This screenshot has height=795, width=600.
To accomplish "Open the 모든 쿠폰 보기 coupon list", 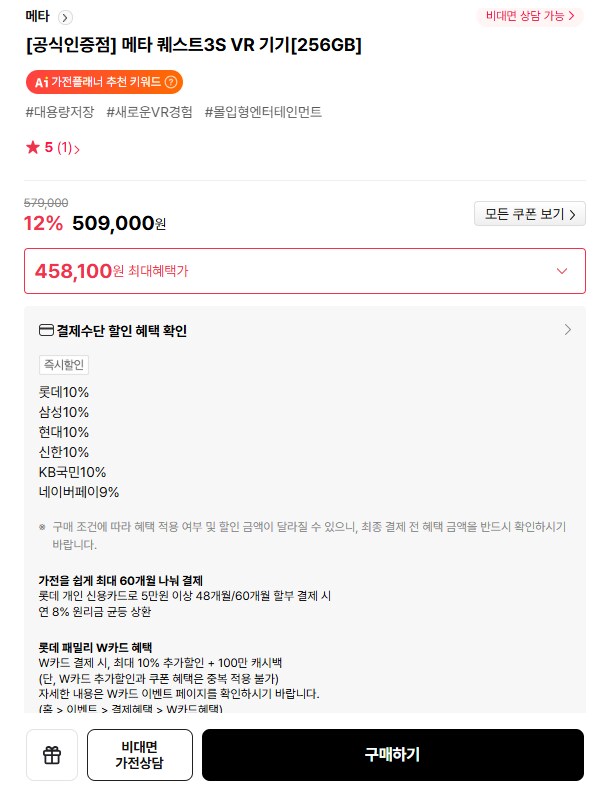I will [x=529, y=214].
